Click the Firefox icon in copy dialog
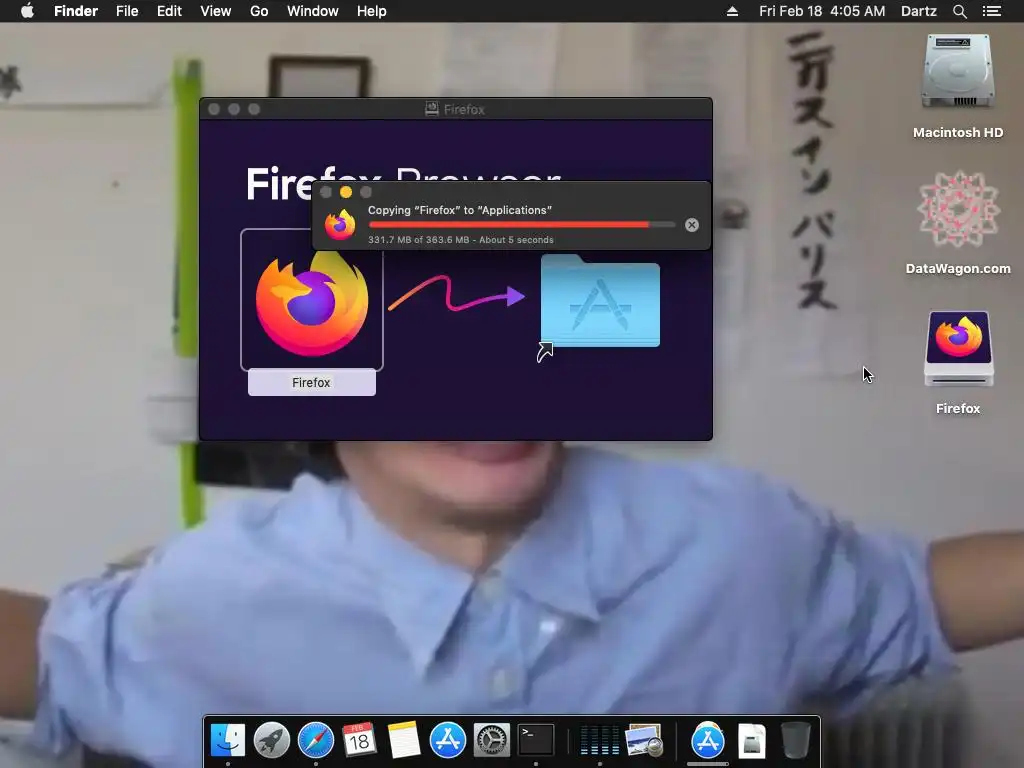Viewport: 1024px width, 768px height. tap(340, 225)
